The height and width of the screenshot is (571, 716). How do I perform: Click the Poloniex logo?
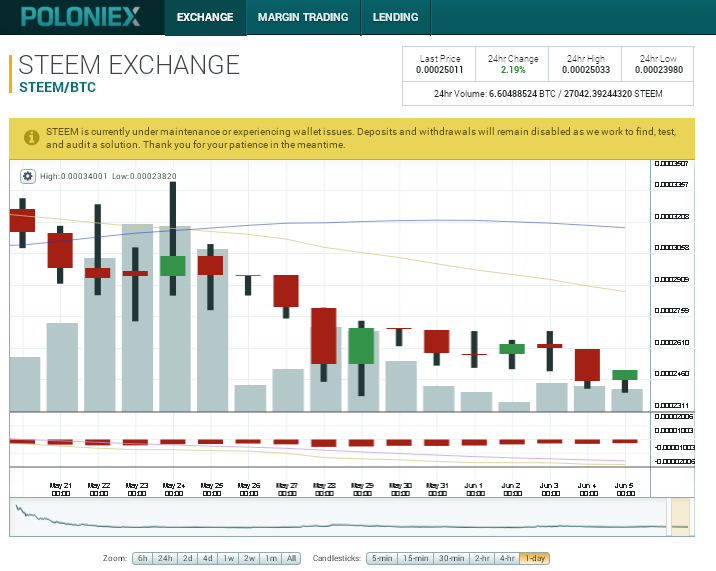(x=80, y=17)
